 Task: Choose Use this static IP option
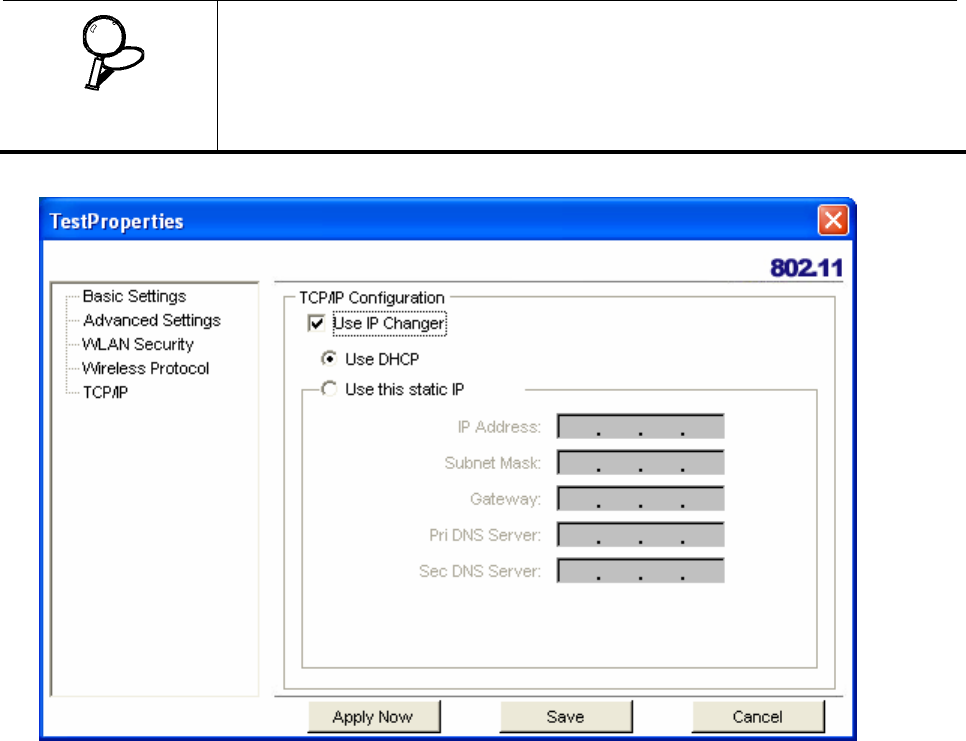(x=330, y=389)
